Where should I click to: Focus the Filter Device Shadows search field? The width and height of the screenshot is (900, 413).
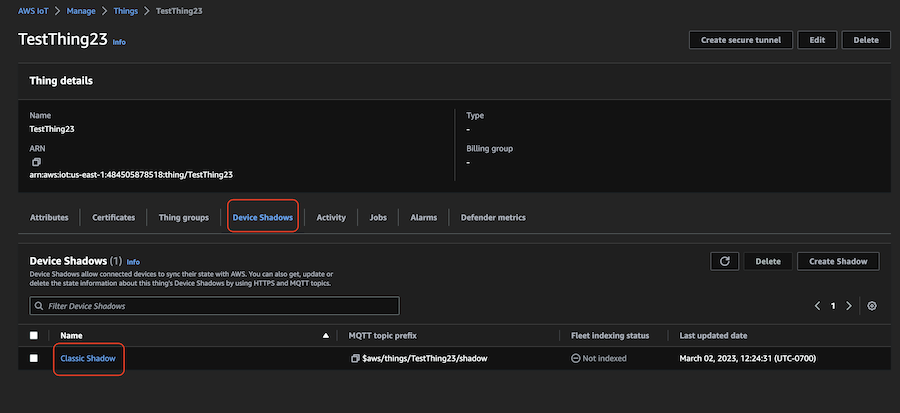point(215,306)
